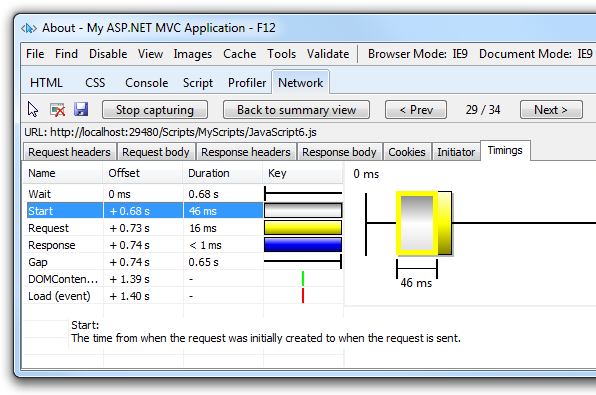
Task: Open the Cookies tab
Action: coord(407,152)
